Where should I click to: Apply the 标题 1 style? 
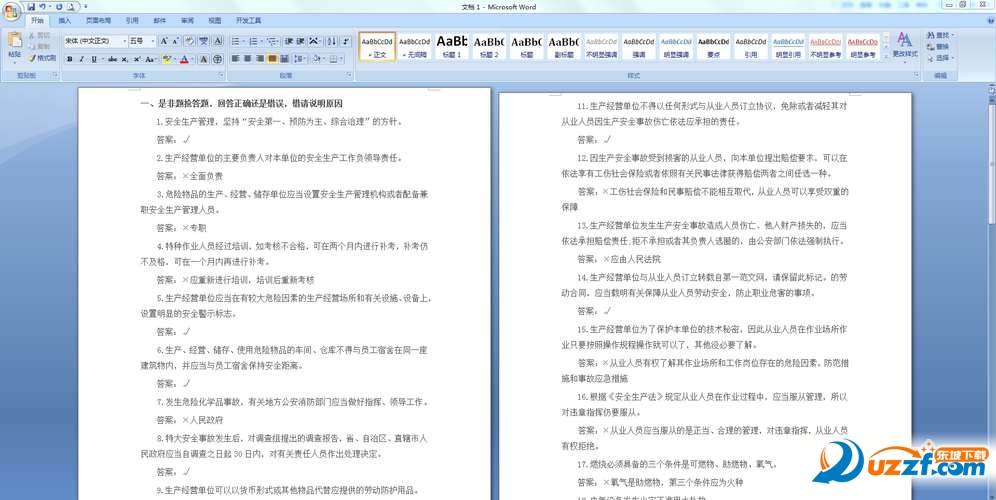pyautogui.click(x=452, y=46)
